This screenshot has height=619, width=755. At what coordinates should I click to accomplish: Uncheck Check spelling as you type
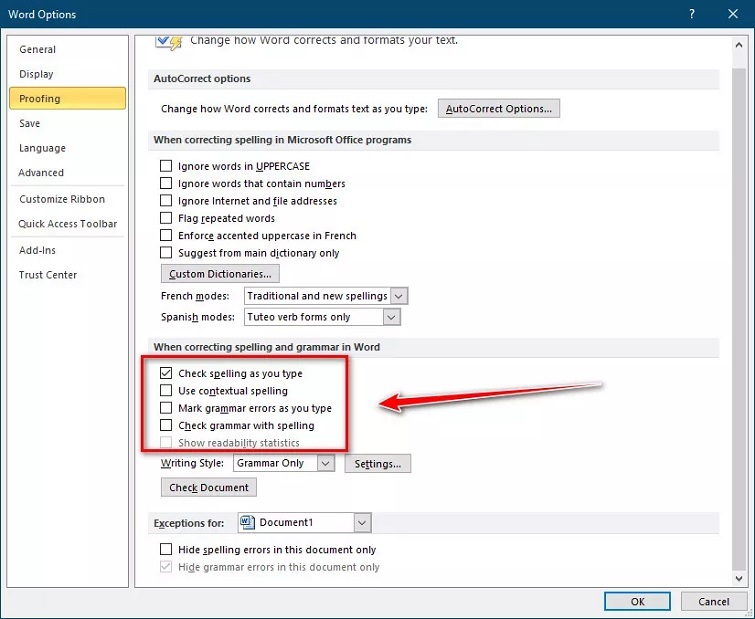167,373
